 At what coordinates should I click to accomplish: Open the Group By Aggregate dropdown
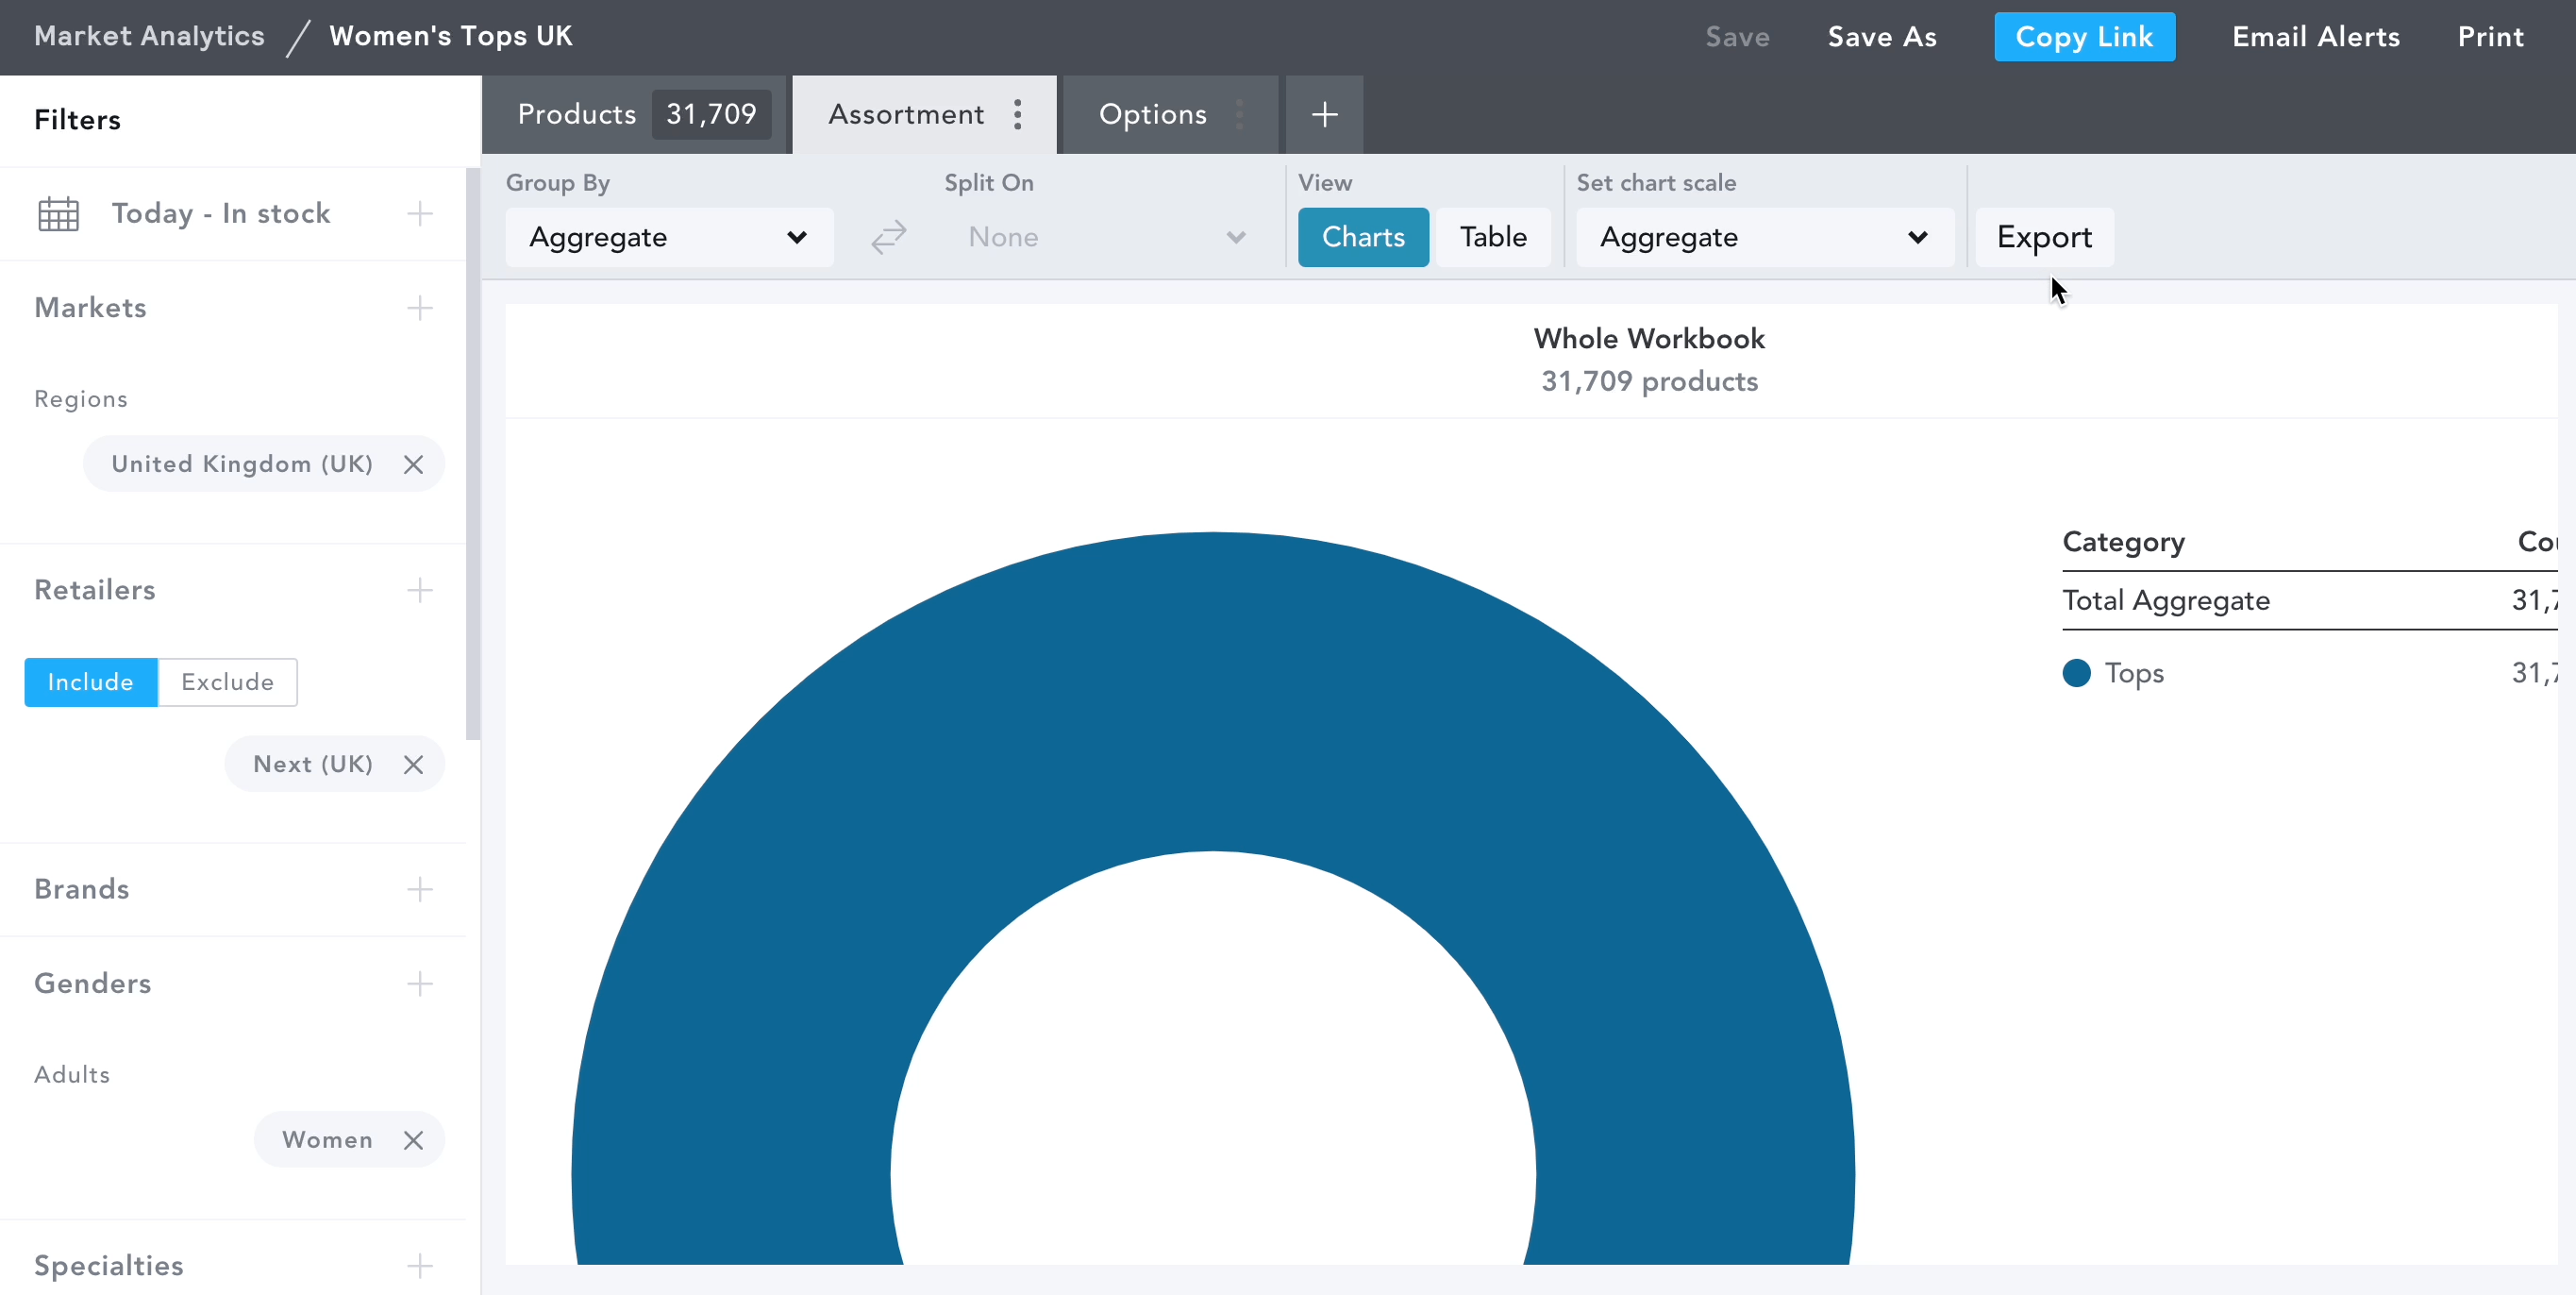(668, 238)
